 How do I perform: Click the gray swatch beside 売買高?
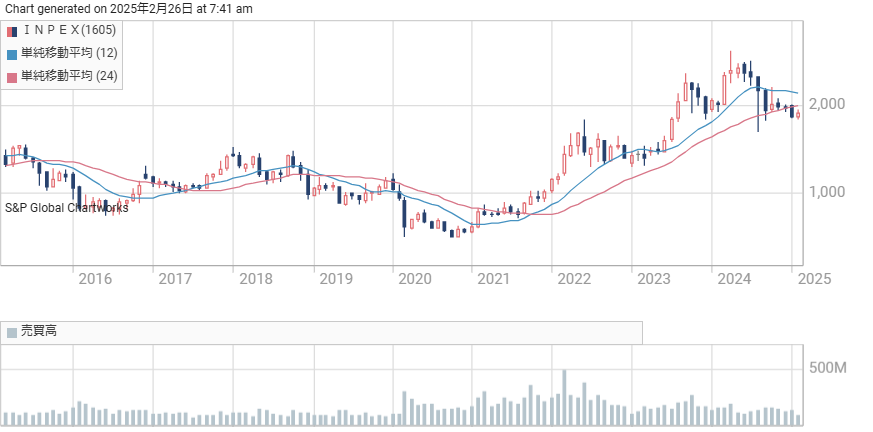coord(12,333)
